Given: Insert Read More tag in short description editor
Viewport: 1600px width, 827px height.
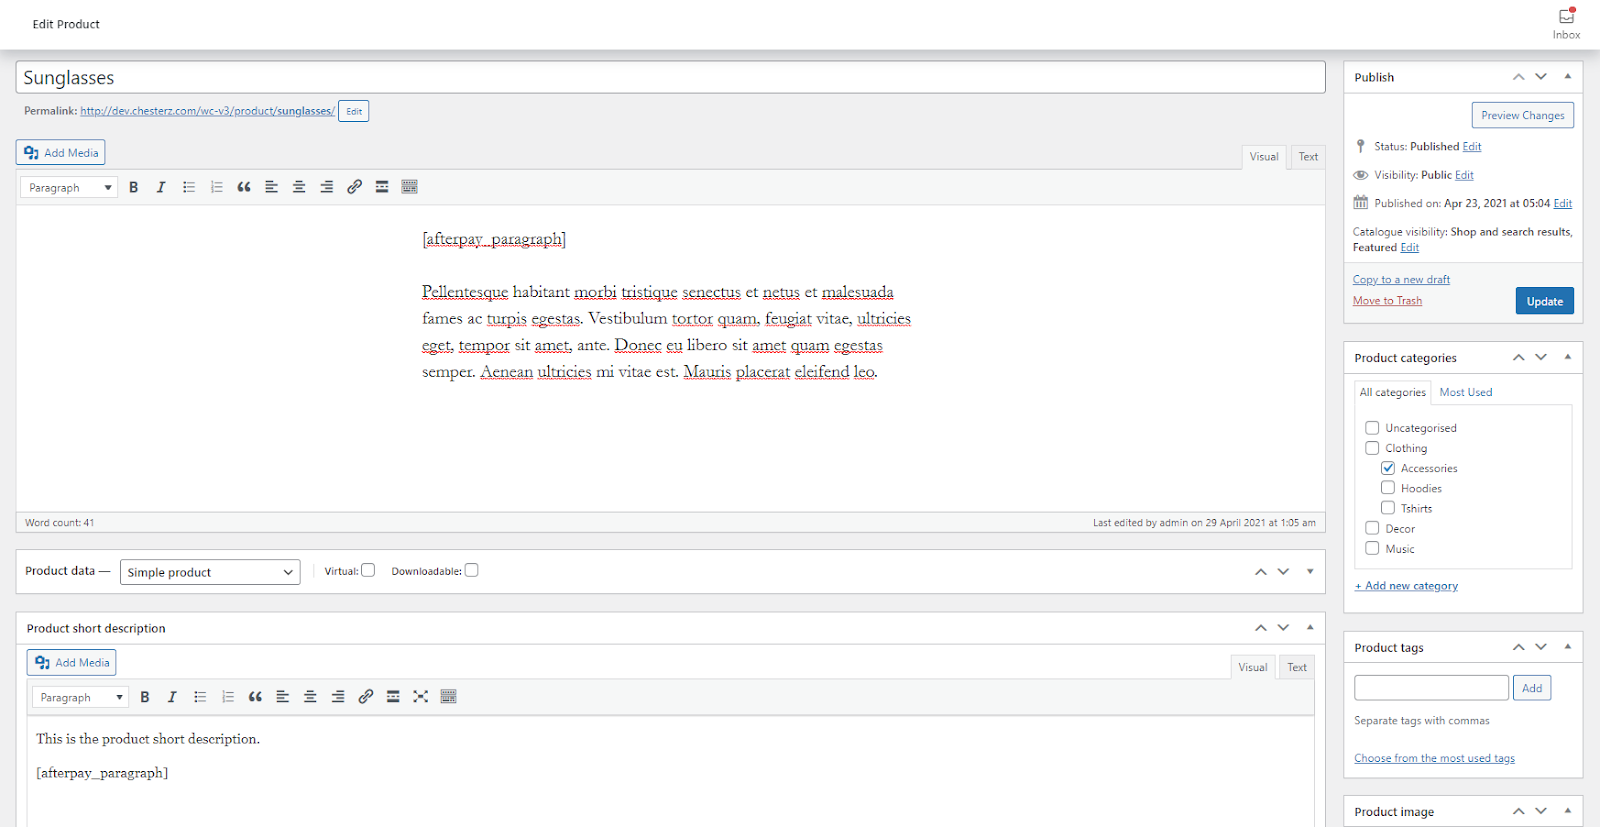Looking at the screenshot, I should click(x=393, y=697).
